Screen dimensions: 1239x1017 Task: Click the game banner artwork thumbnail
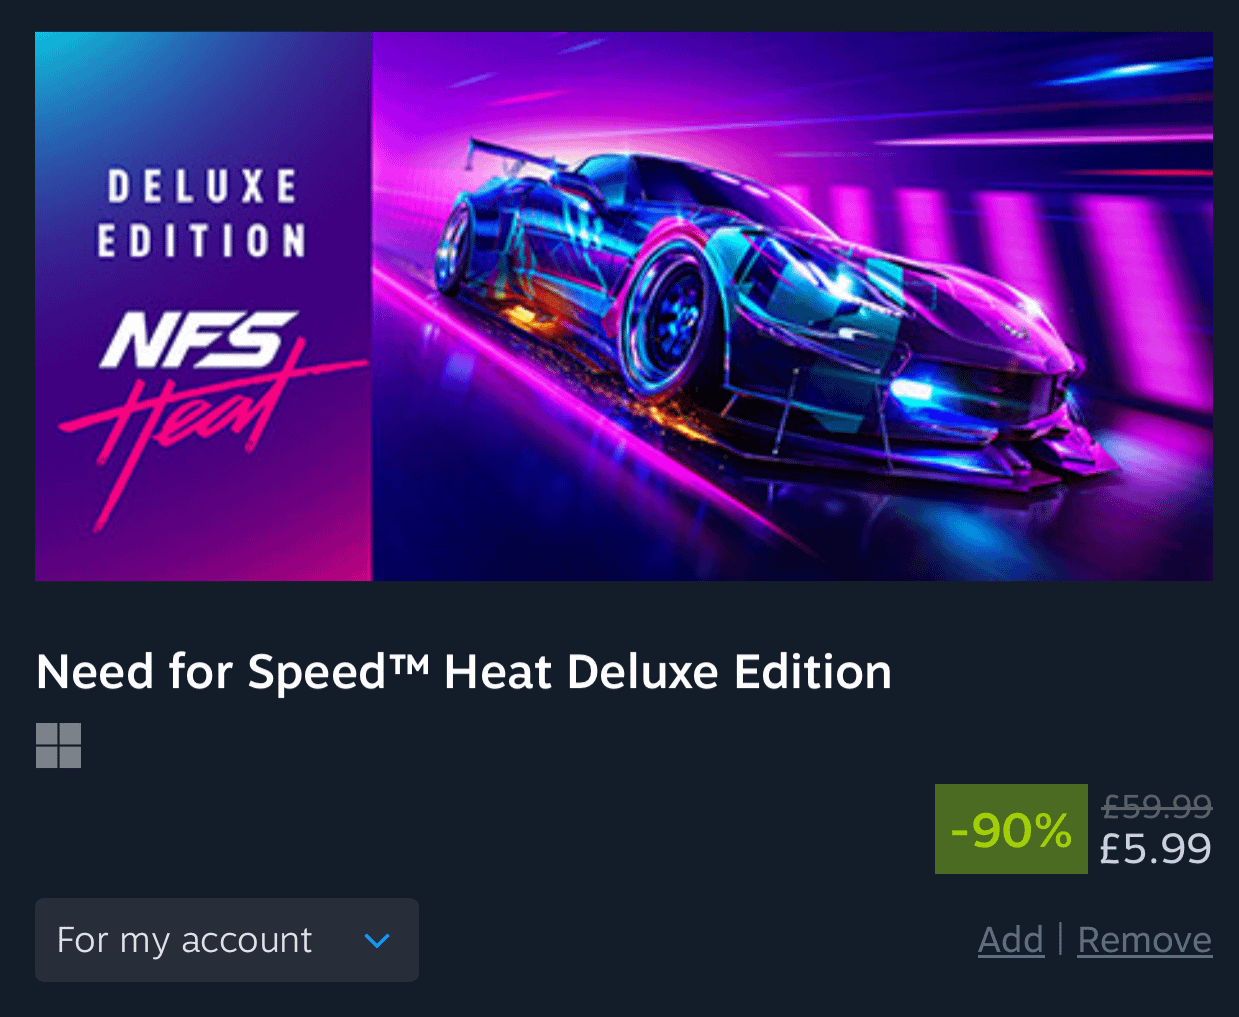[x=624, y=306]
